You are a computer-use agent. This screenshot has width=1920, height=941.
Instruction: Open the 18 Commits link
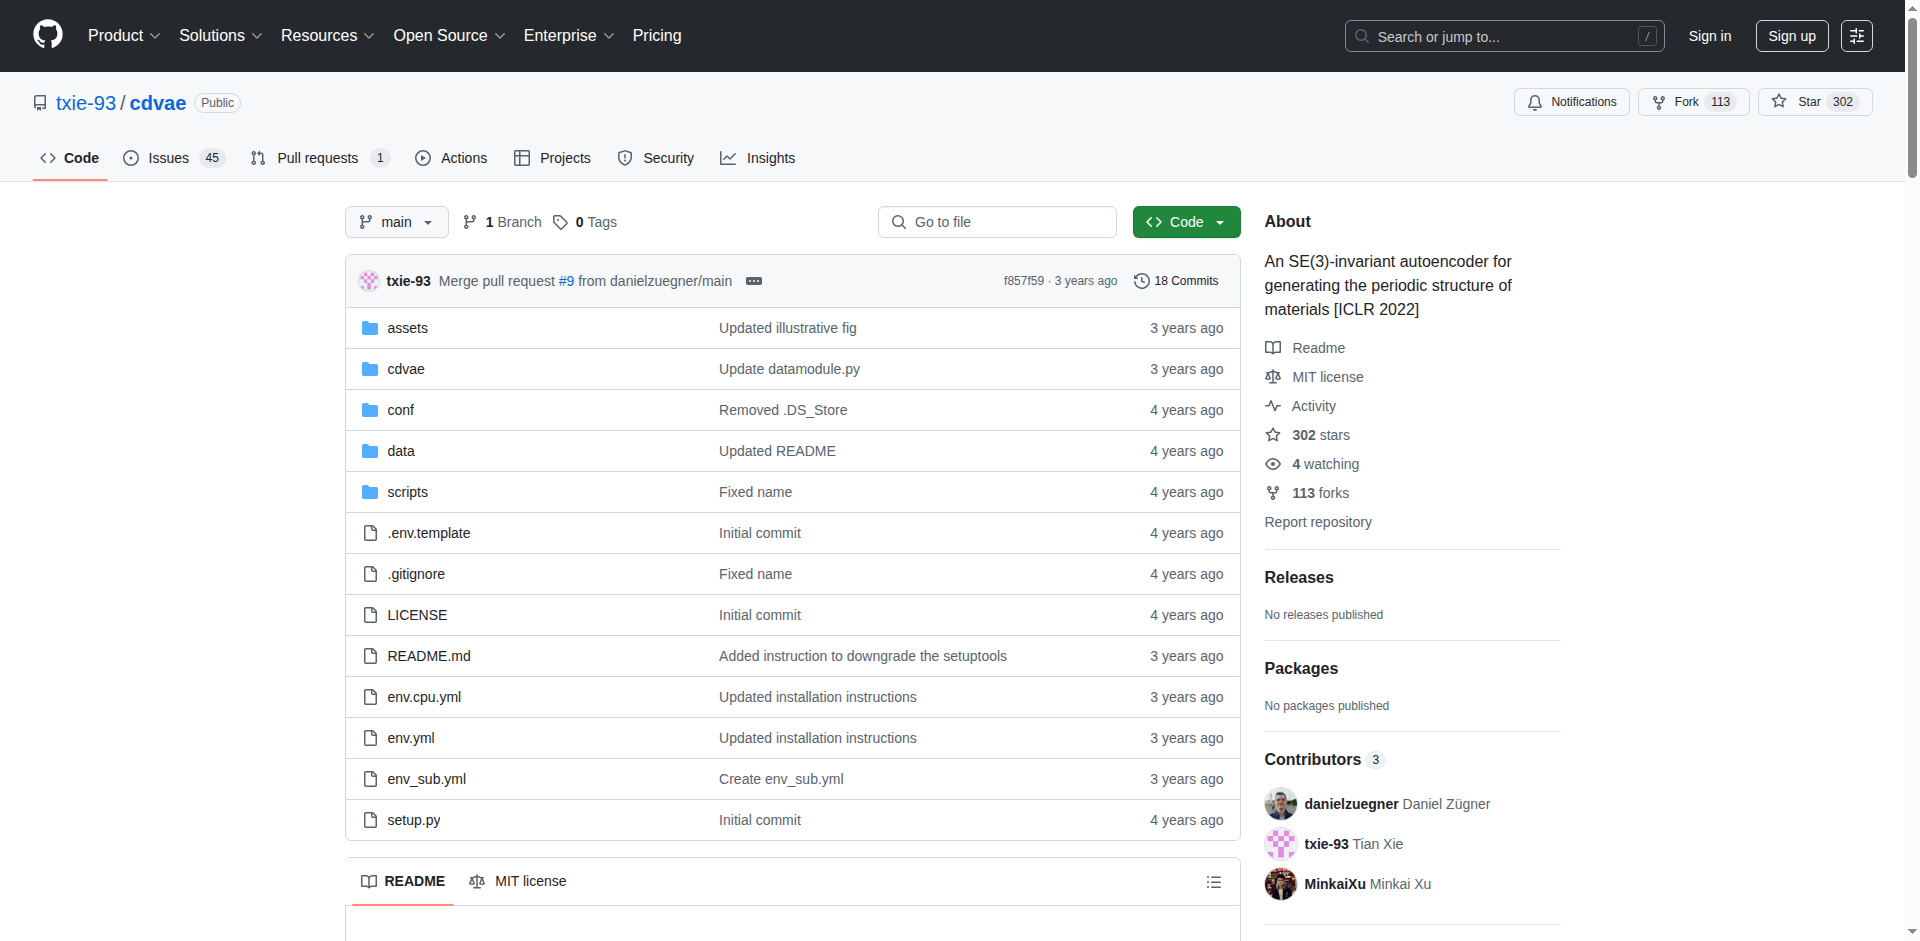point(1176,281)
